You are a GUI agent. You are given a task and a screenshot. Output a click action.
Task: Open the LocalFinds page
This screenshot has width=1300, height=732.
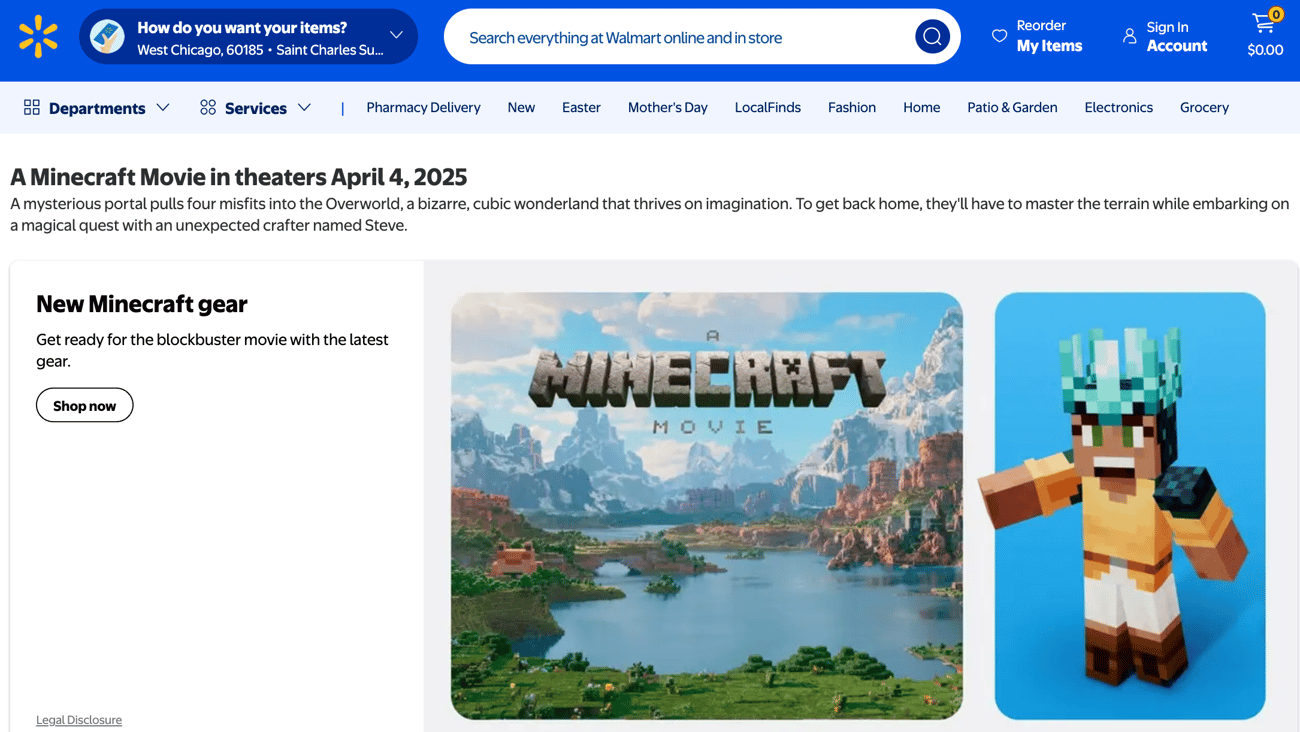(x=767, y=107)
